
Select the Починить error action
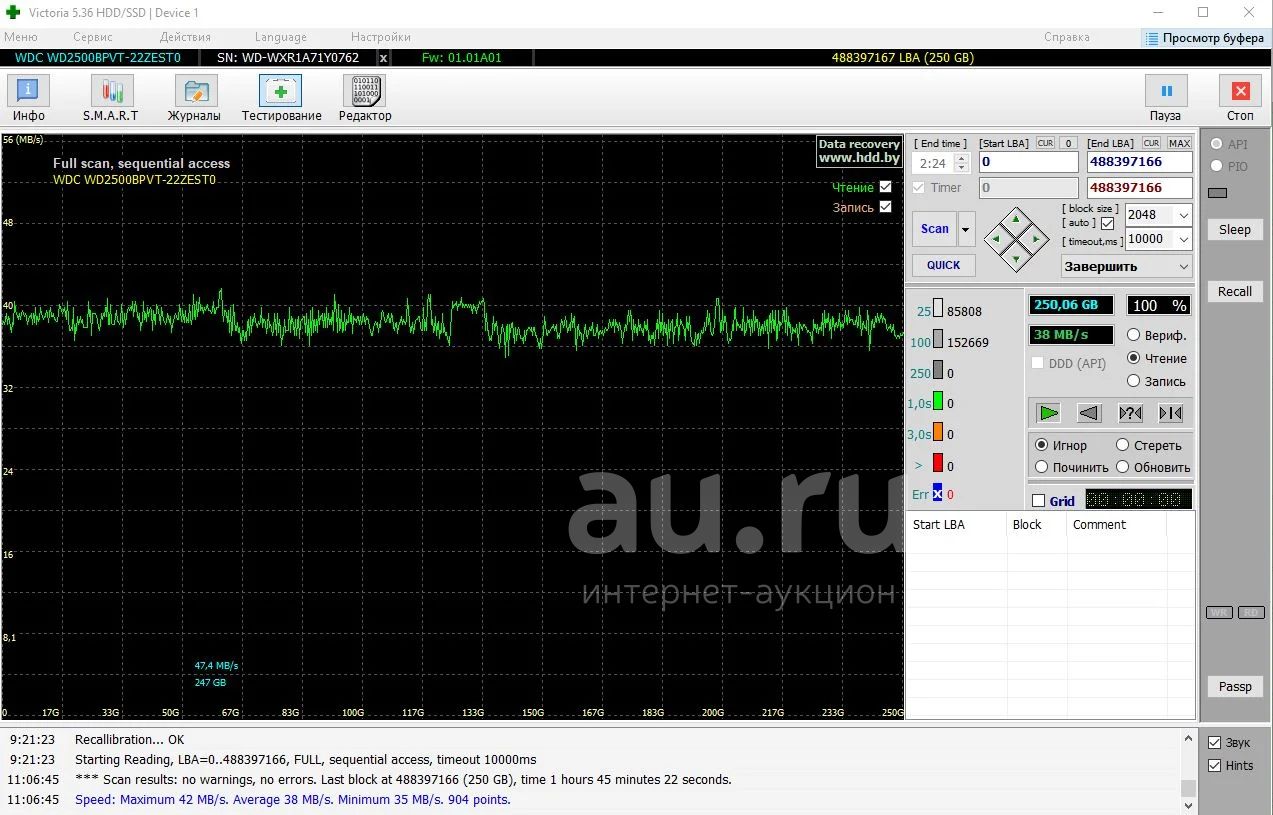tap(1042, 467)
